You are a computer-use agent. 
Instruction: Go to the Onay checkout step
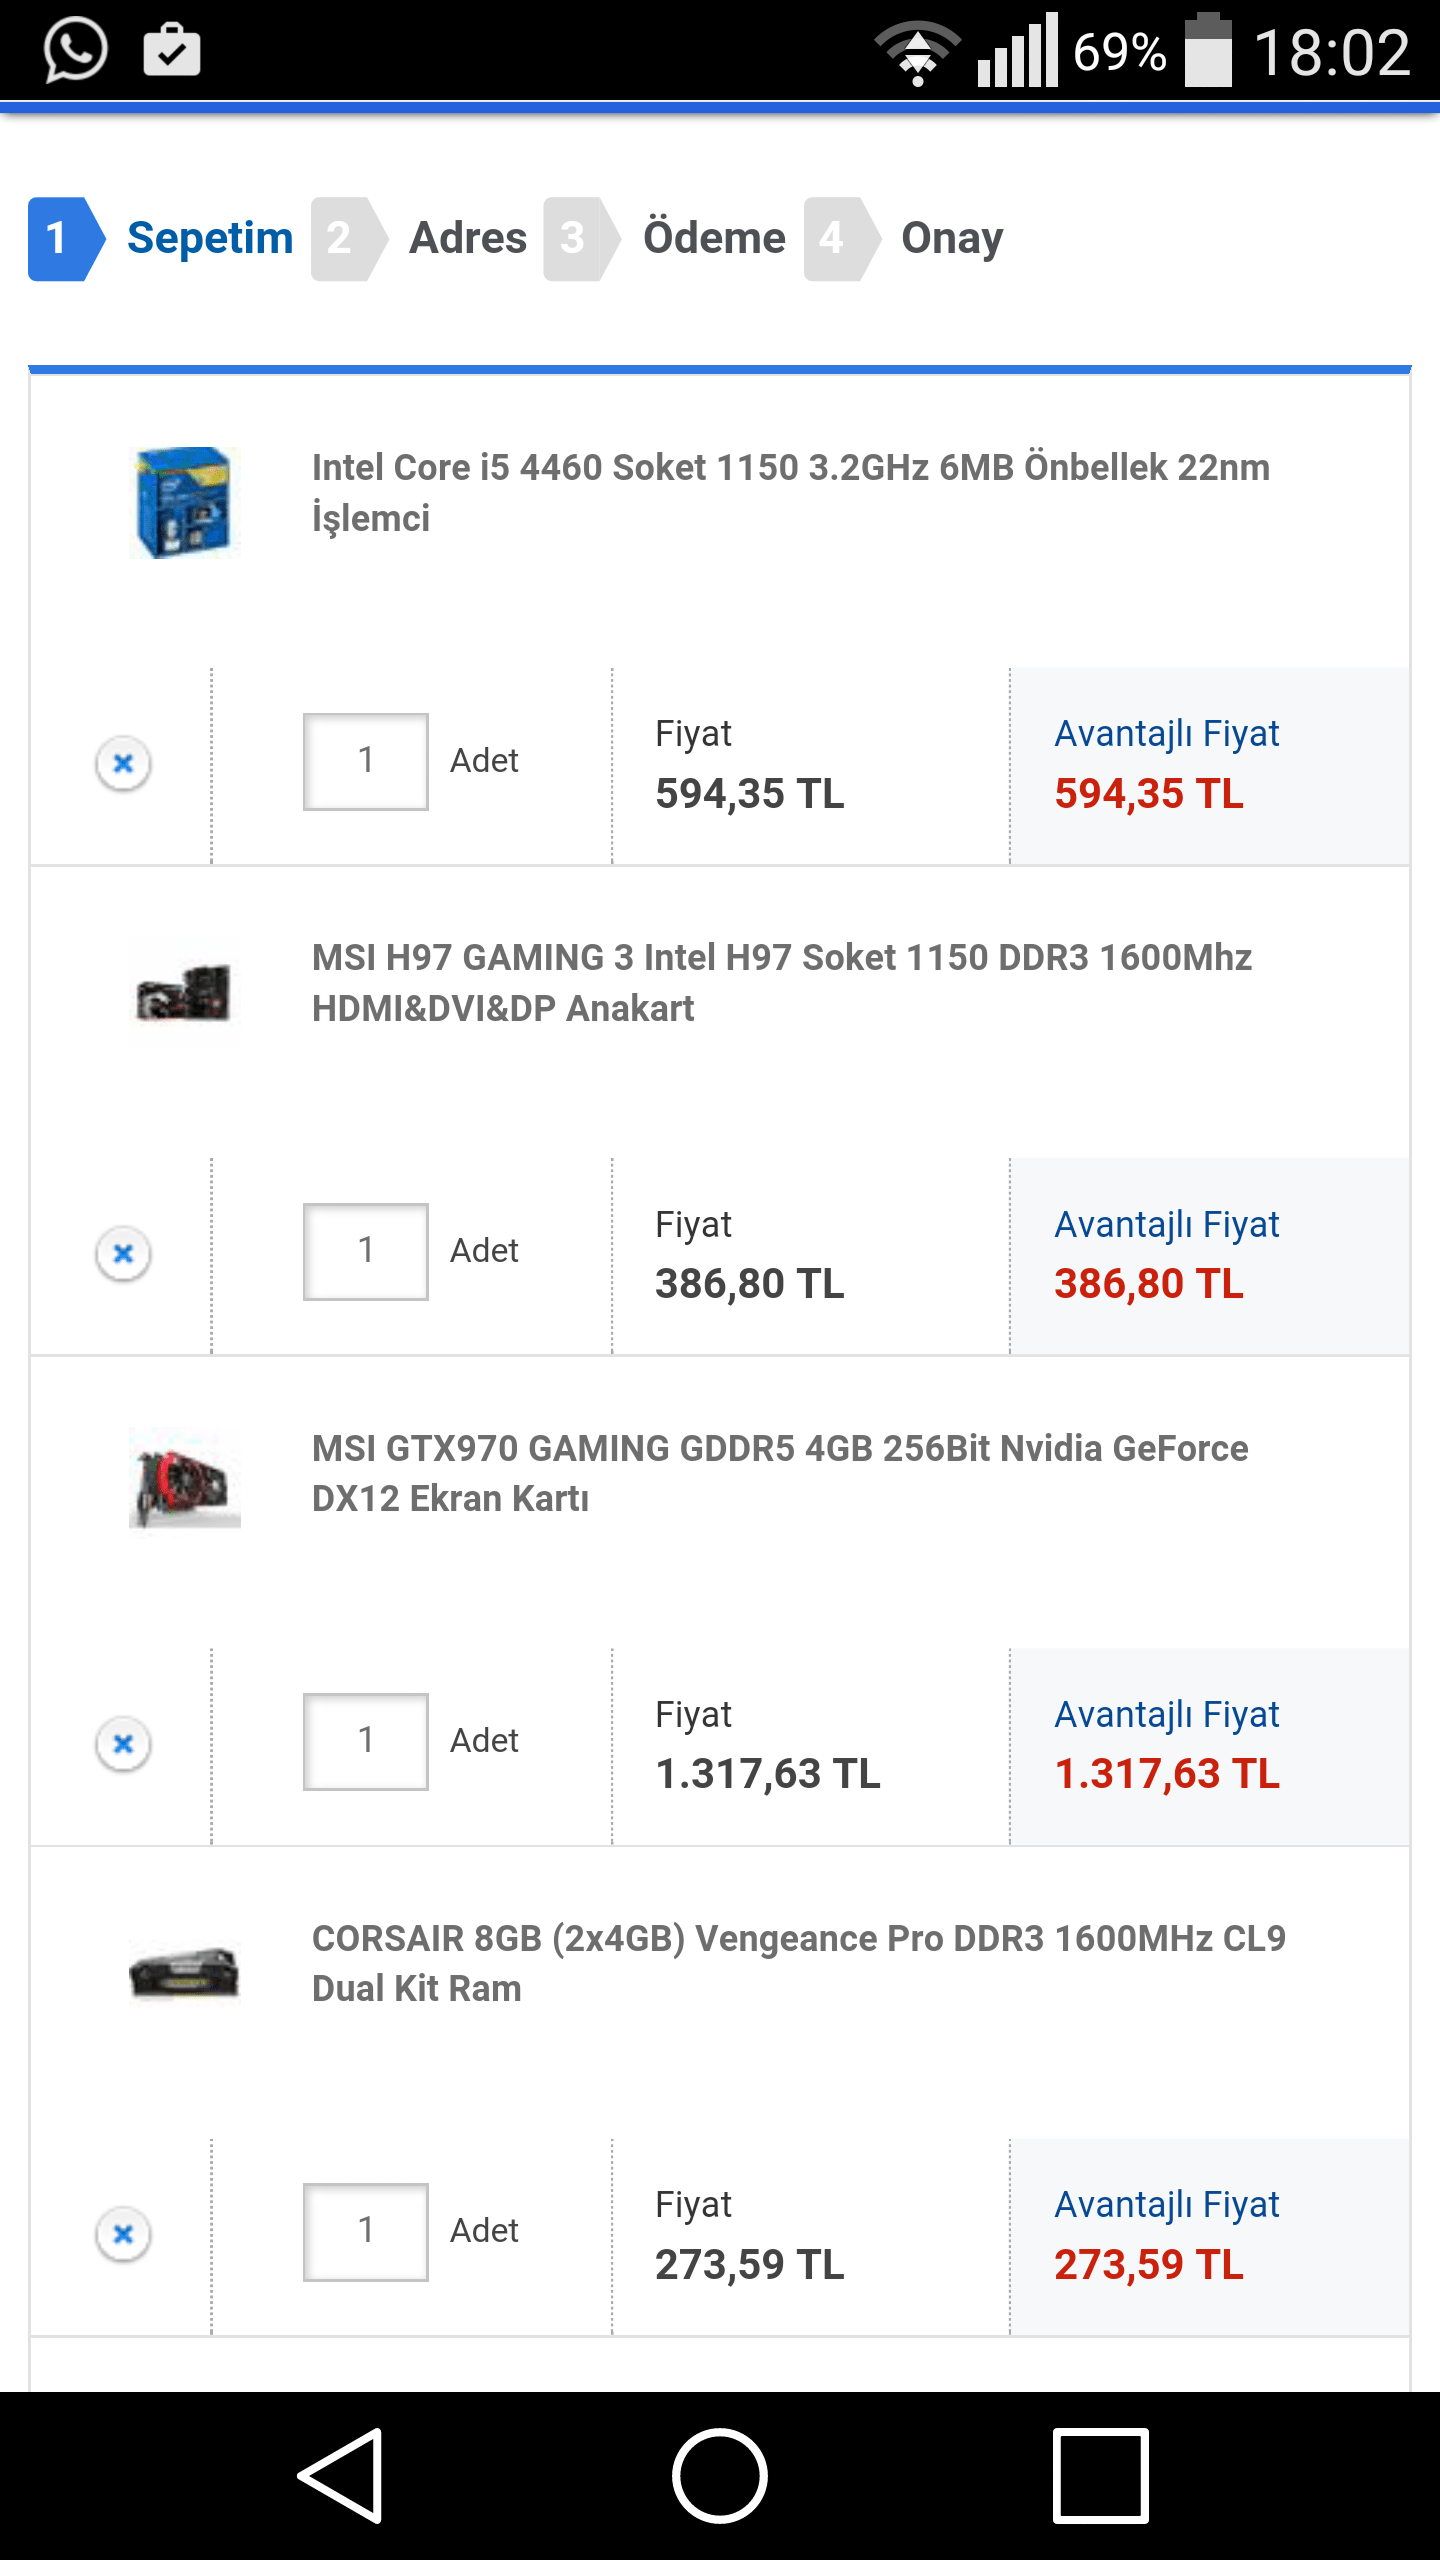coord(951,238)
